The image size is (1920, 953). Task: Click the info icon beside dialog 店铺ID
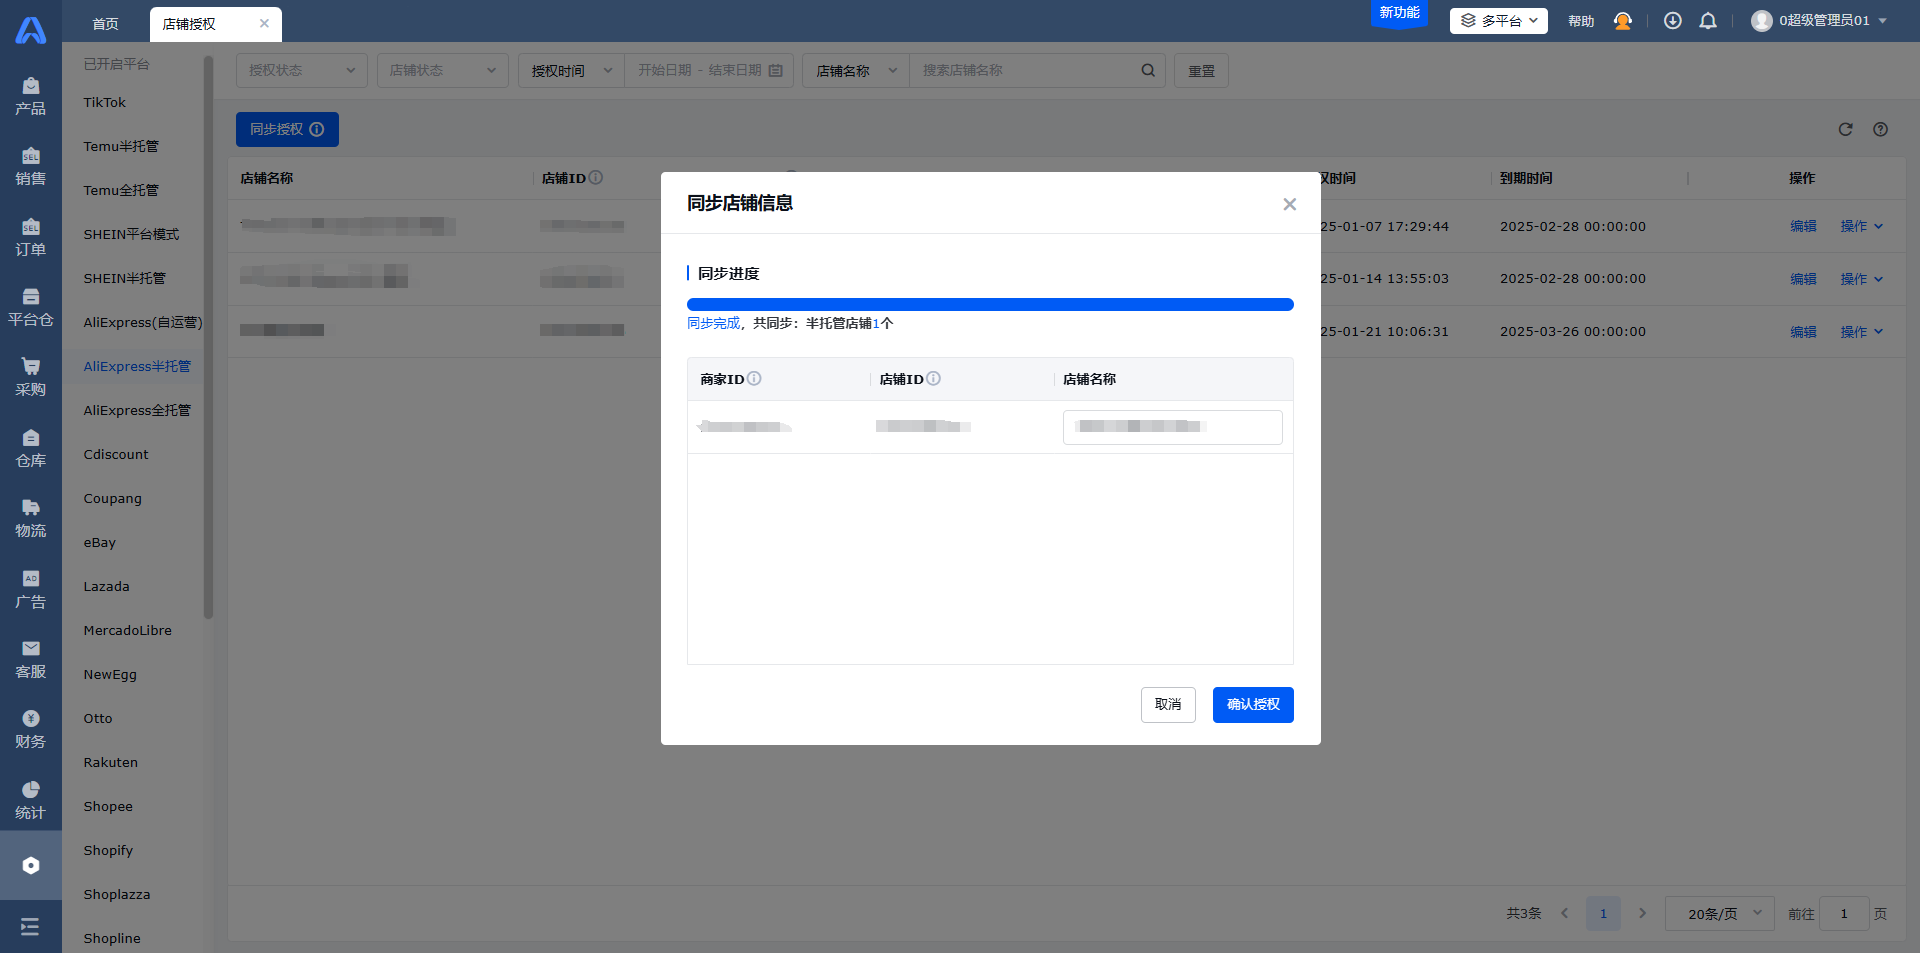[x=933, y=378]
